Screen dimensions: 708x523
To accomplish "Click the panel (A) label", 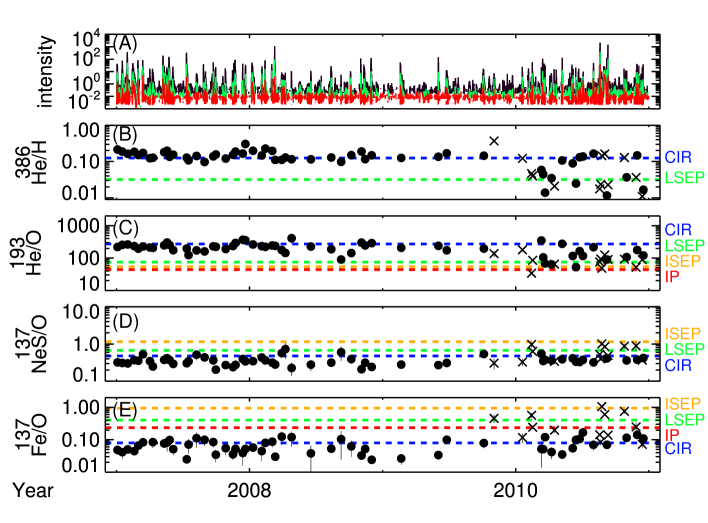I will 125,43.
